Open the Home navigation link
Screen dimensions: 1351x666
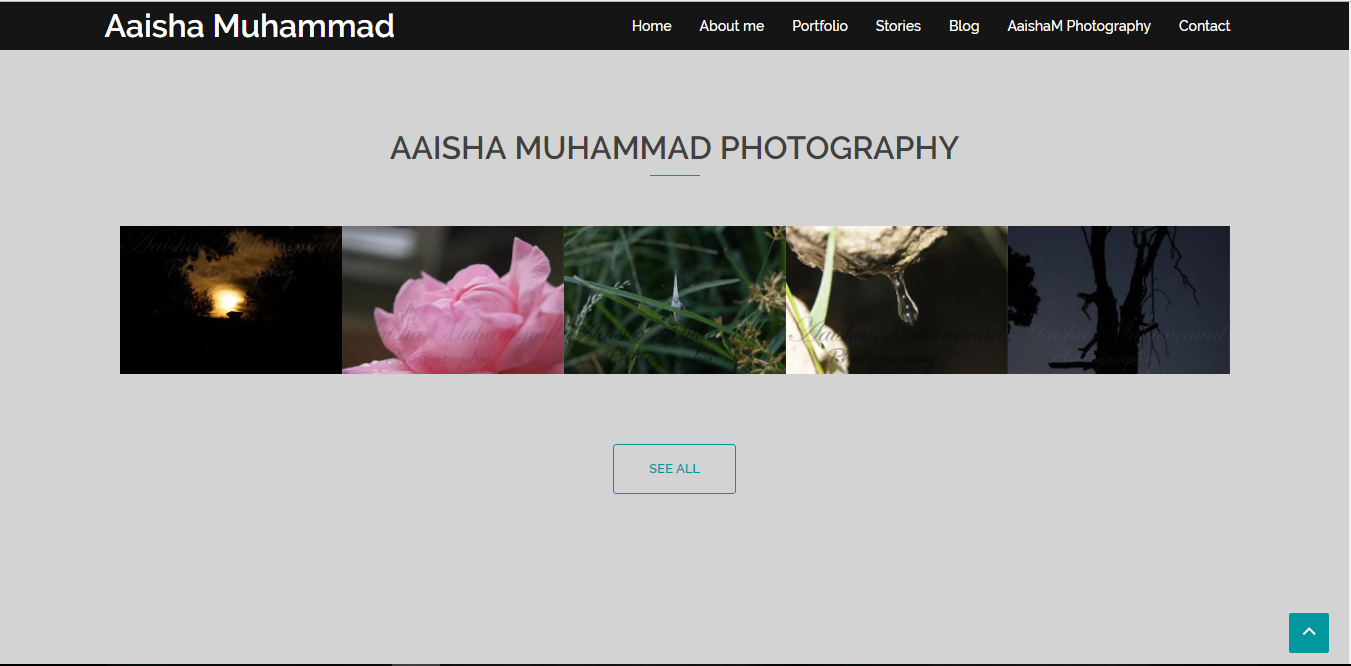tap(651, 26)
